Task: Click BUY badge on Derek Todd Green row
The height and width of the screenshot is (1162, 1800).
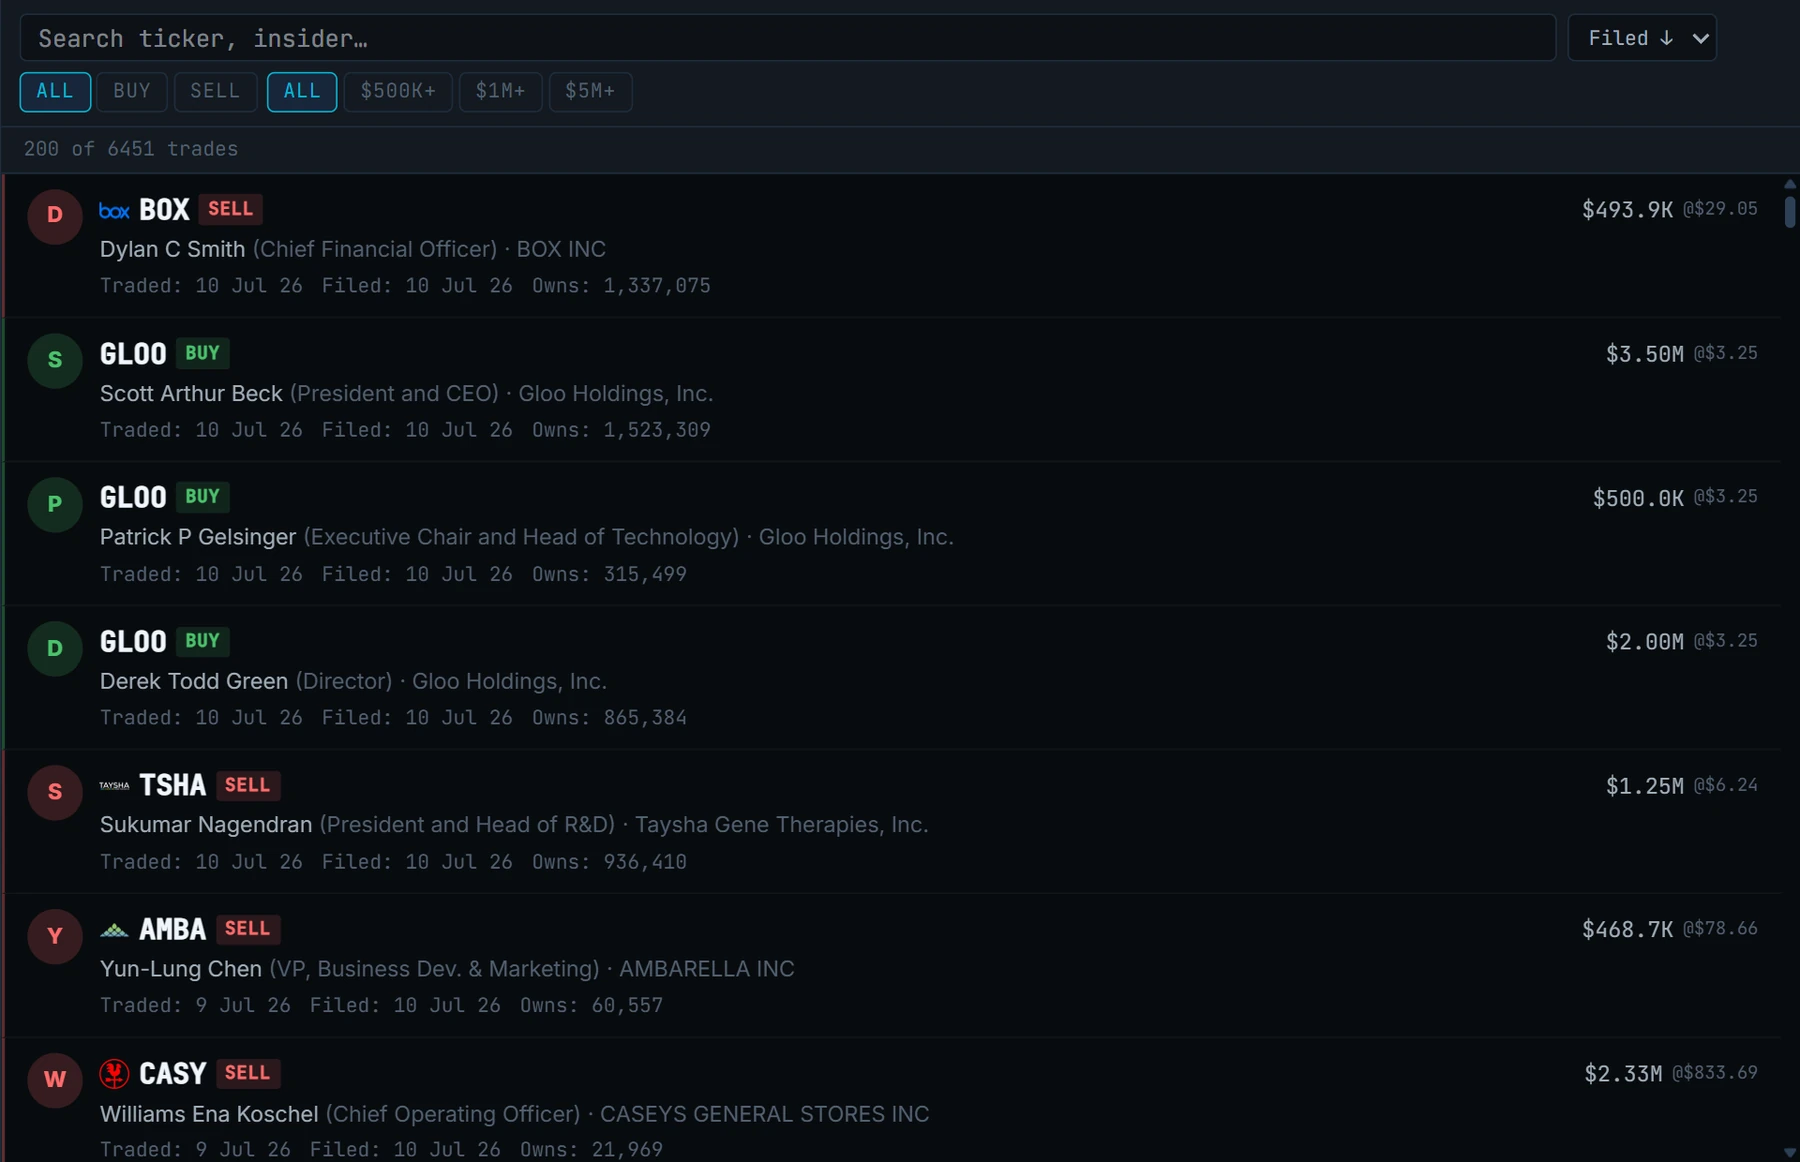Action: [x=202, y=641]
